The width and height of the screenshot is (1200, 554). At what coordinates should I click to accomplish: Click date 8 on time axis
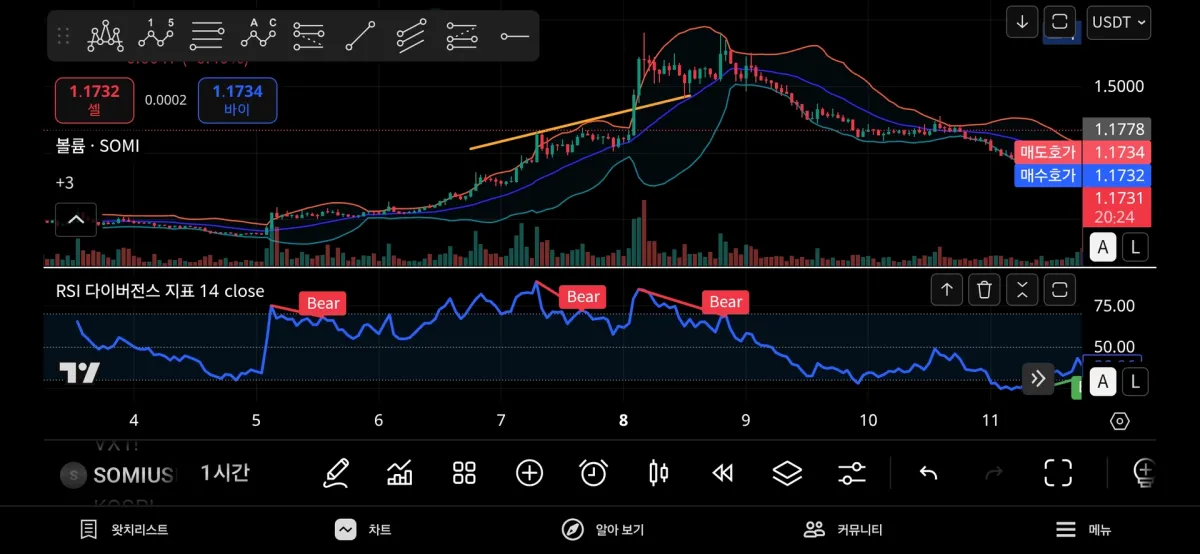click(x=624, y=421)
